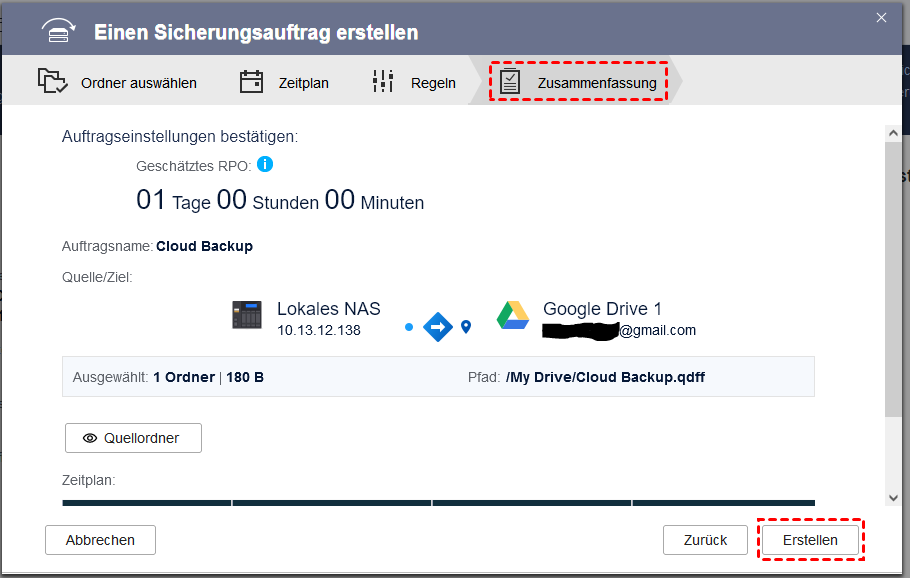
Task: Click the Lokales NAS label
Action: (328, 309)
